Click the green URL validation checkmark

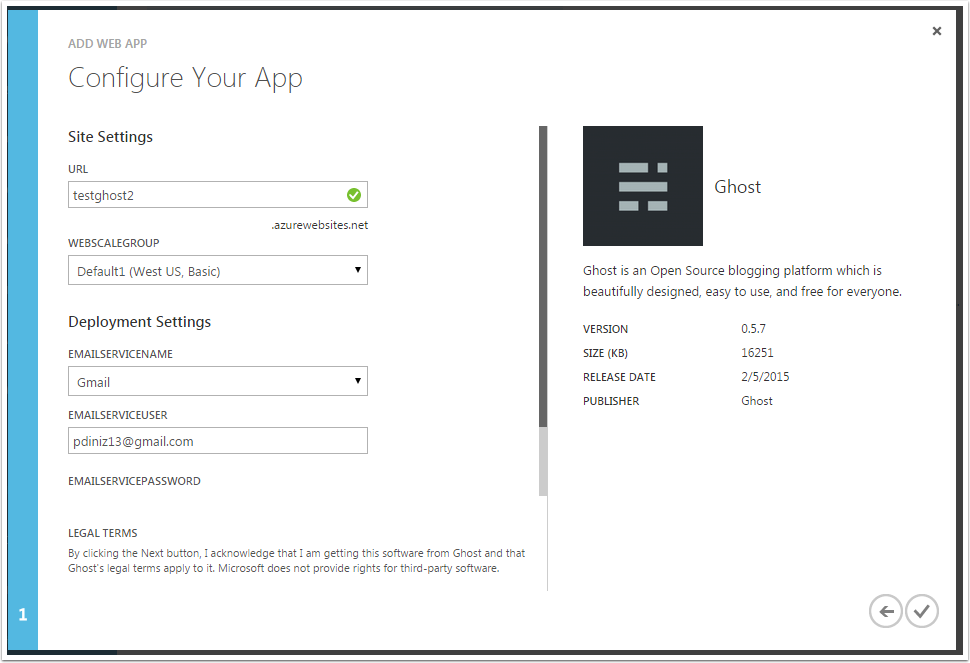pos(354,195)
